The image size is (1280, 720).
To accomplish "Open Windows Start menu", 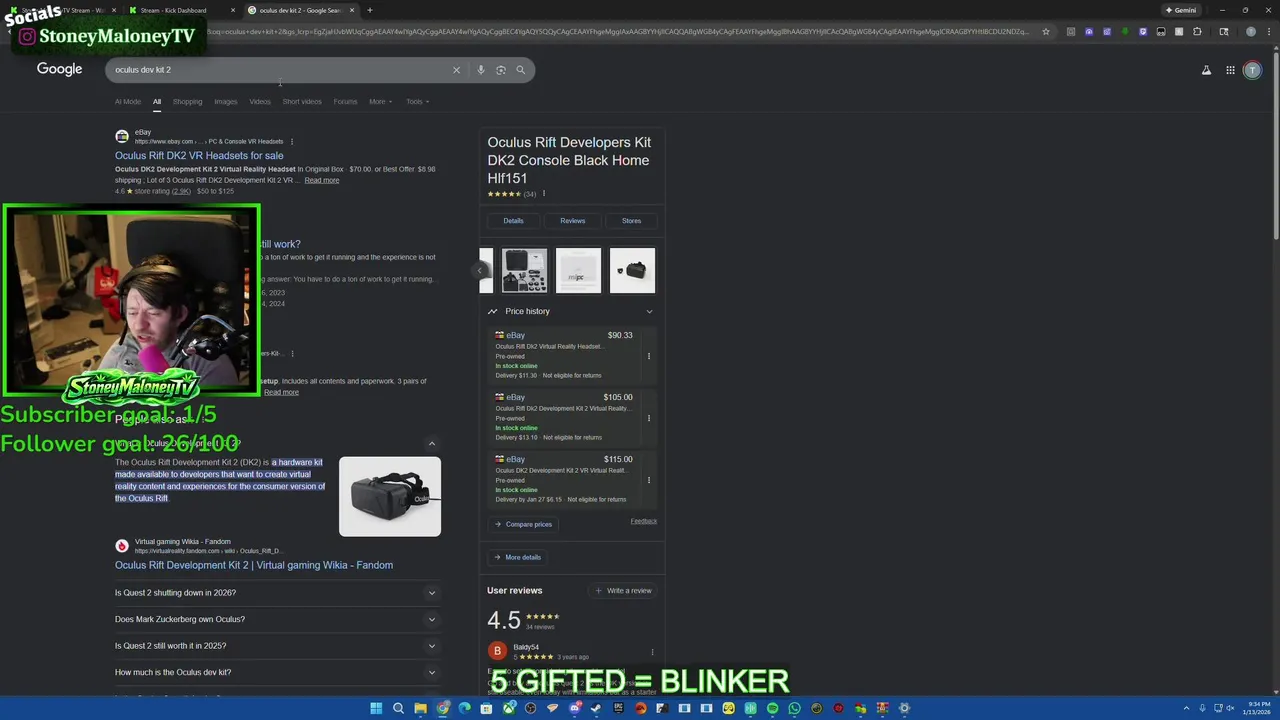I will coord(376,708).
